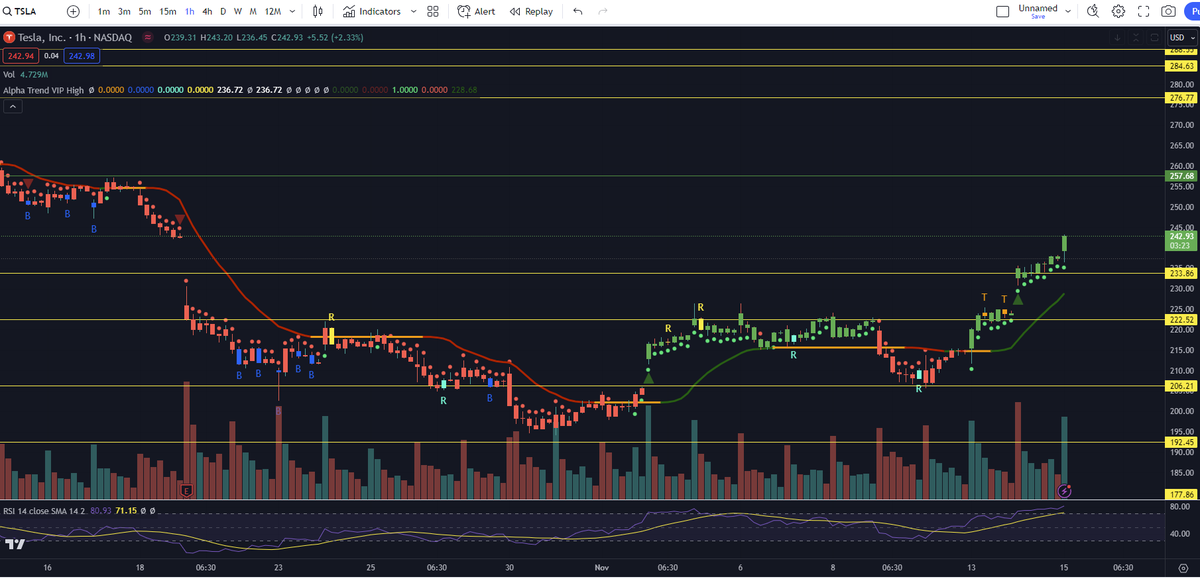Viewport: 1200px width, 579px height.
Task: Open the candlestick chart type menu
Action: pyautogui.click(x=318, y=12)
